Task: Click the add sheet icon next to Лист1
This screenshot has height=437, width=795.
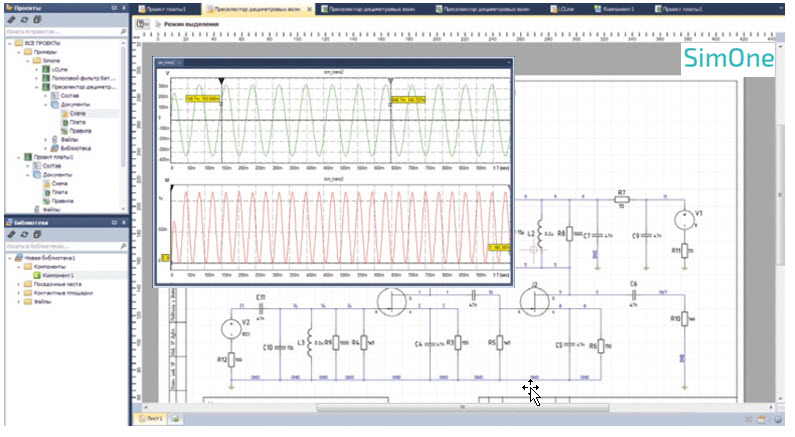Action: [x=174, y=418]
